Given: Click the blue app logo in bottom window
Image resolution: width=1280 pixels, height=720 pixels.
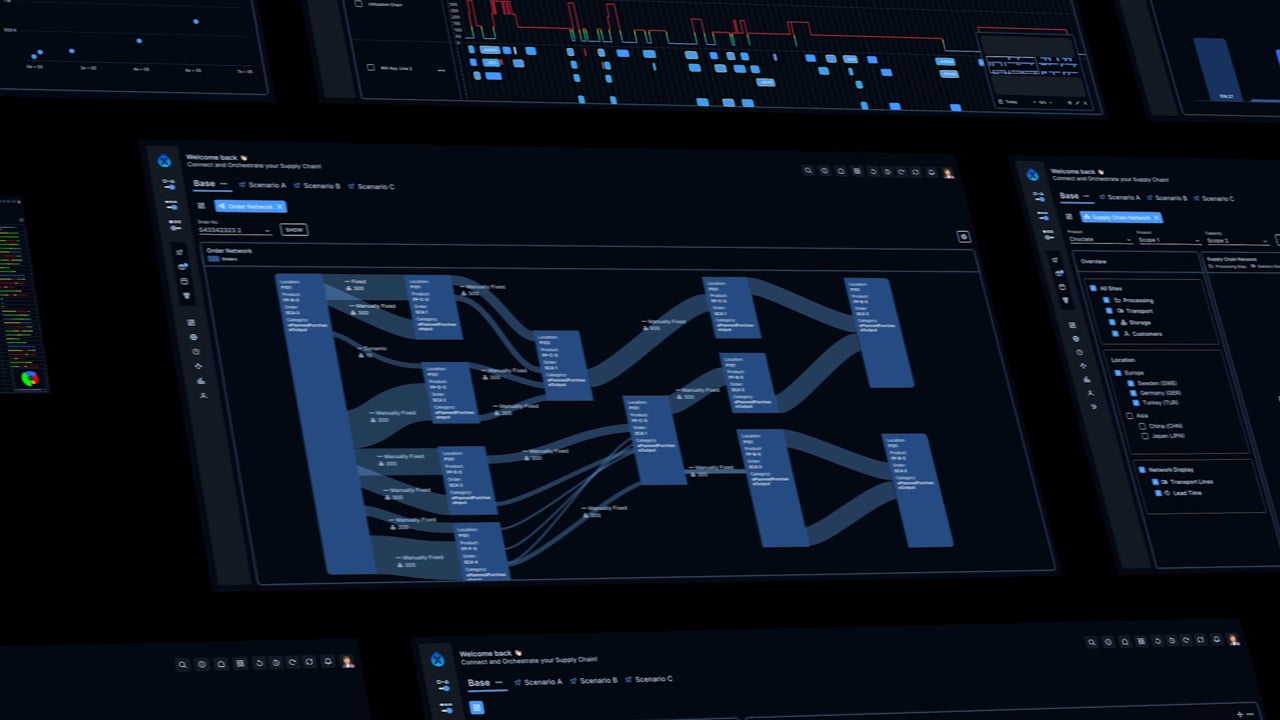Looking at the screenshot, I should 437,660.
